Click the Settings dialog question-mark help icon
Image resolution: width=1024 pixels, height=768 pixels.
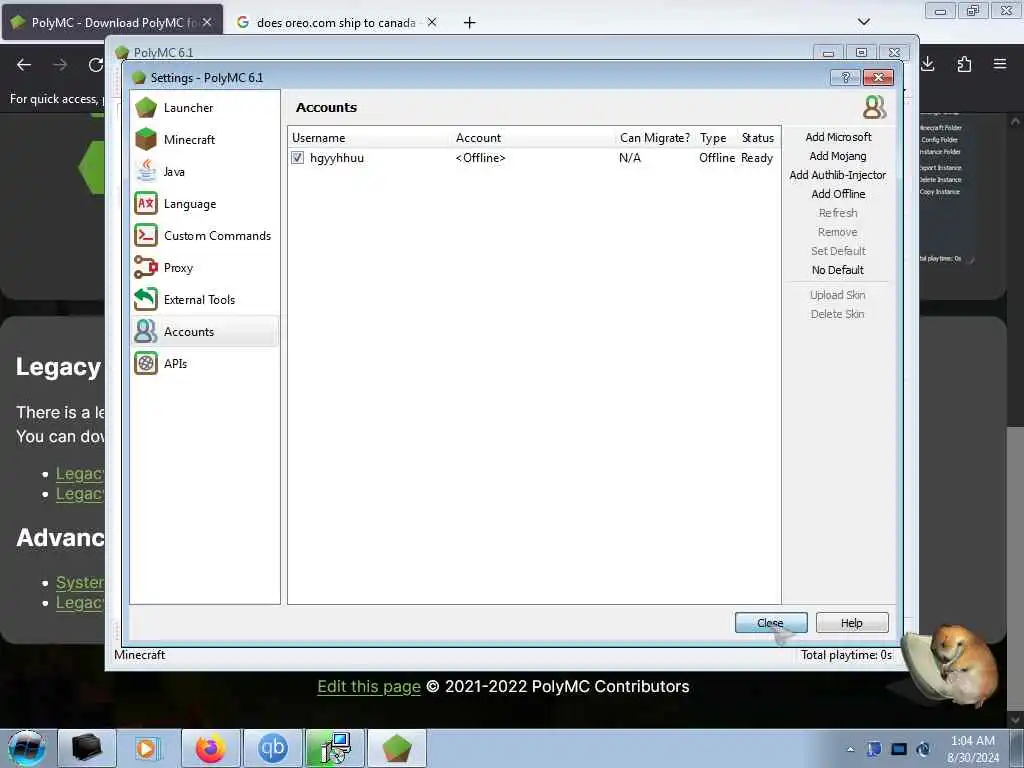[845, 78]
